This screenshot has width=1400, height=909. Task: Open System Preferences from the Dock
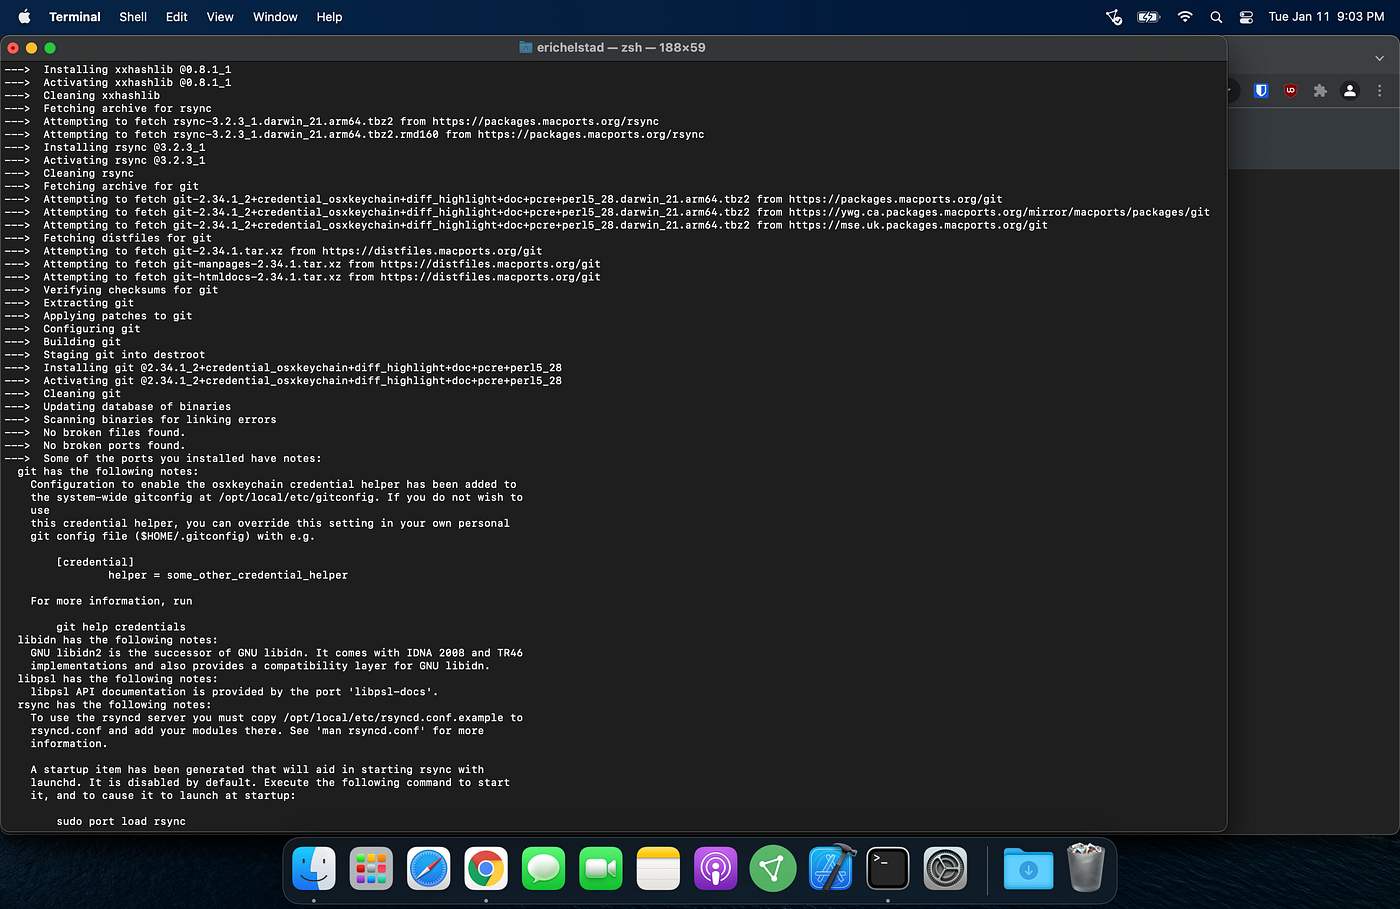tap(945, 868)
